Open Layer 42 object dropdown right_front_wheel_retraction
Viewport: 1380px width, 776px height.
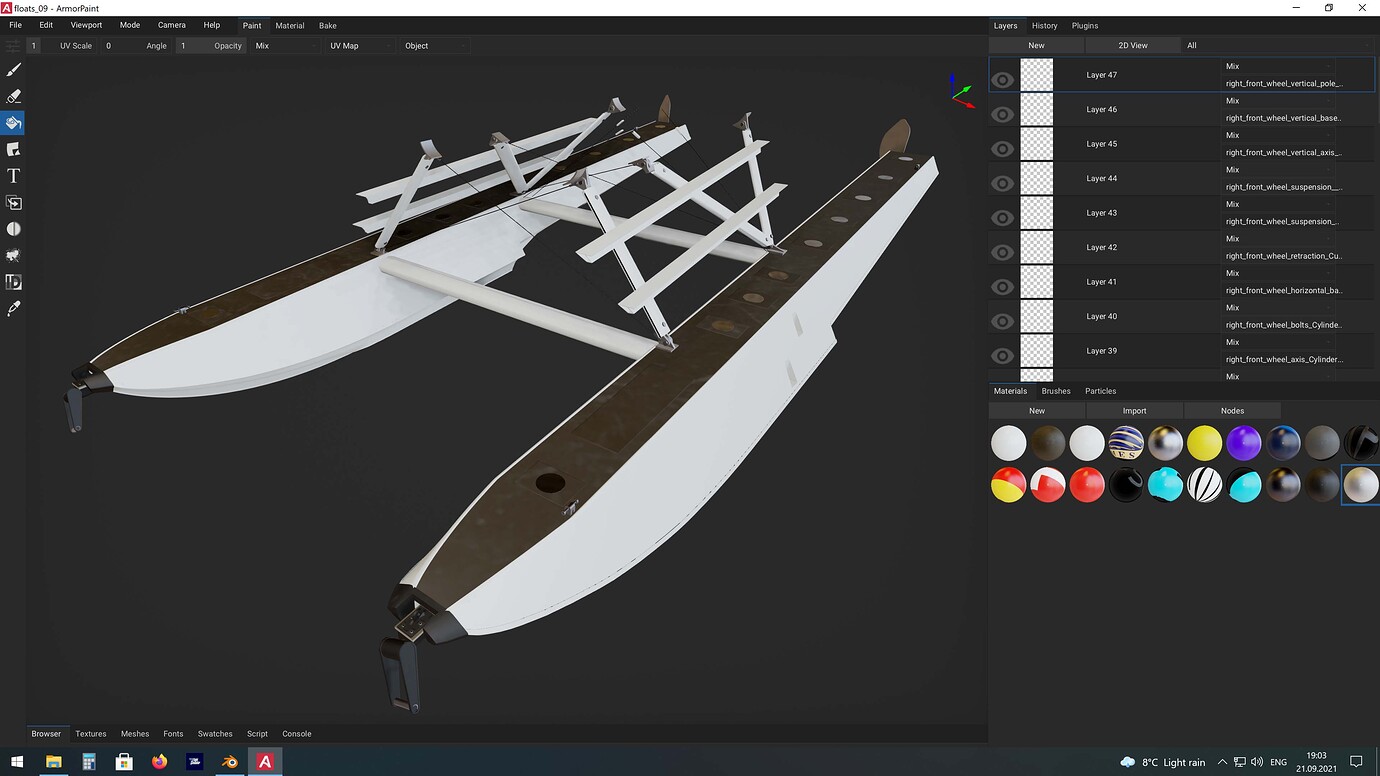point(1284,256)
